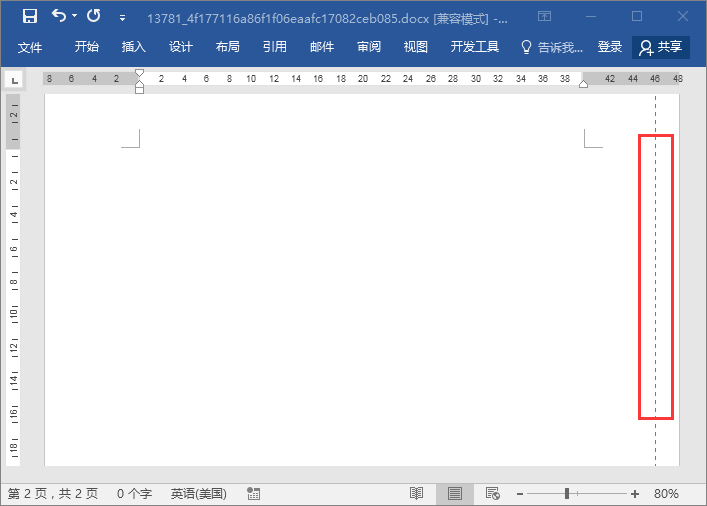Click the macro recording icon
Viewport: 707px width, 506px height.
tap(254, 494)
